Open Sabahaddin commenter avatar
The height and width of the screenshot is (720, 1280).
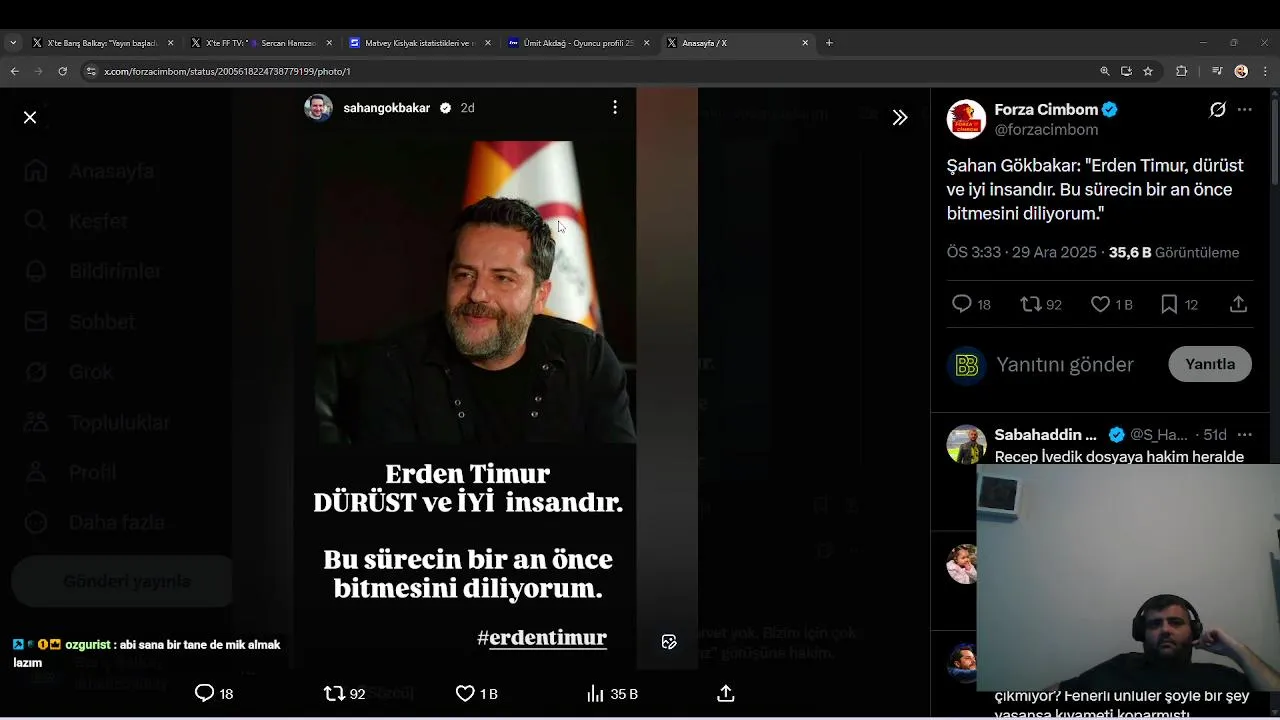[x=966, y=445]
